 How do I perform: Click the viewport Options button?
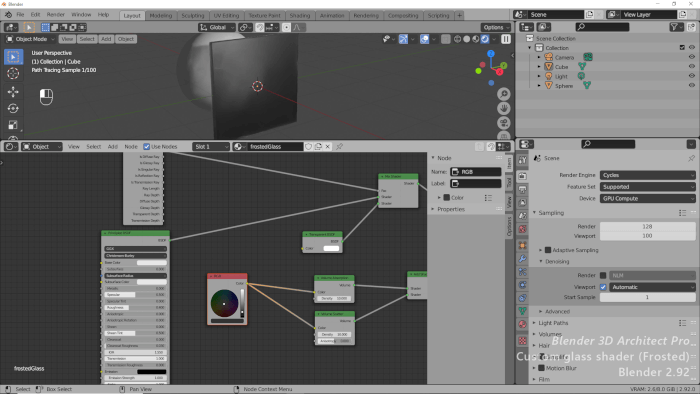coord(496,27)
